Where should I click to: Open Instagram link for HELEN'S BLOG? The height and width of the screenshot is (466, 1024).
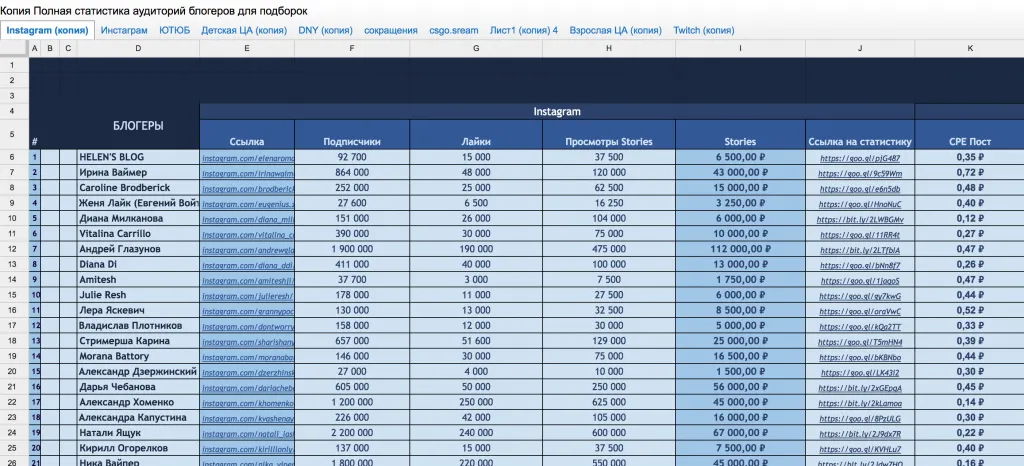coord(248,158)
